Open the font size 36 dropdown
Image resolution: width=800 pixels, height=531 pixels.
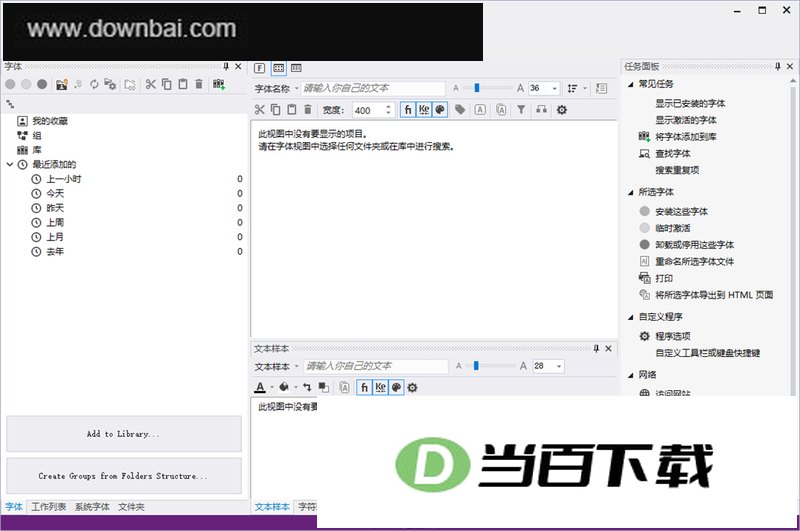(555, 88)
